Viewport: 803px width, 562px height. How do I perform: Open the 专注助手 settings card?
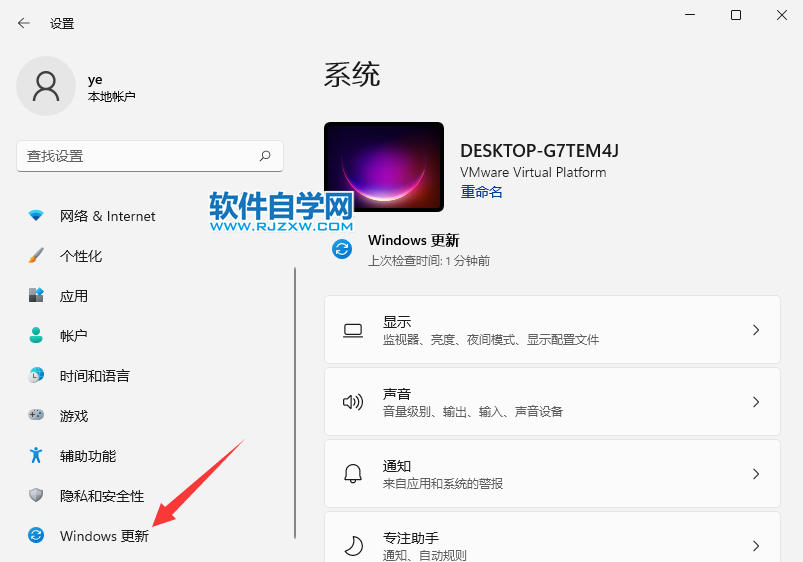pyautogui.click(x=552, y=537)
